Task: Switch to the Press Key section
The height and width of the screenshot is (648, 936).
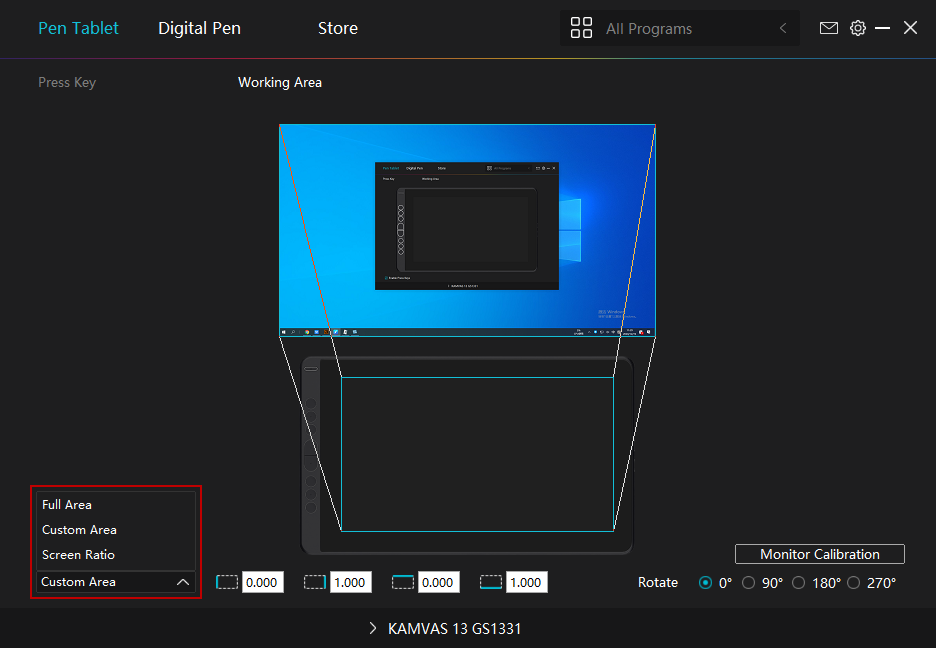Action: (67, 82)
